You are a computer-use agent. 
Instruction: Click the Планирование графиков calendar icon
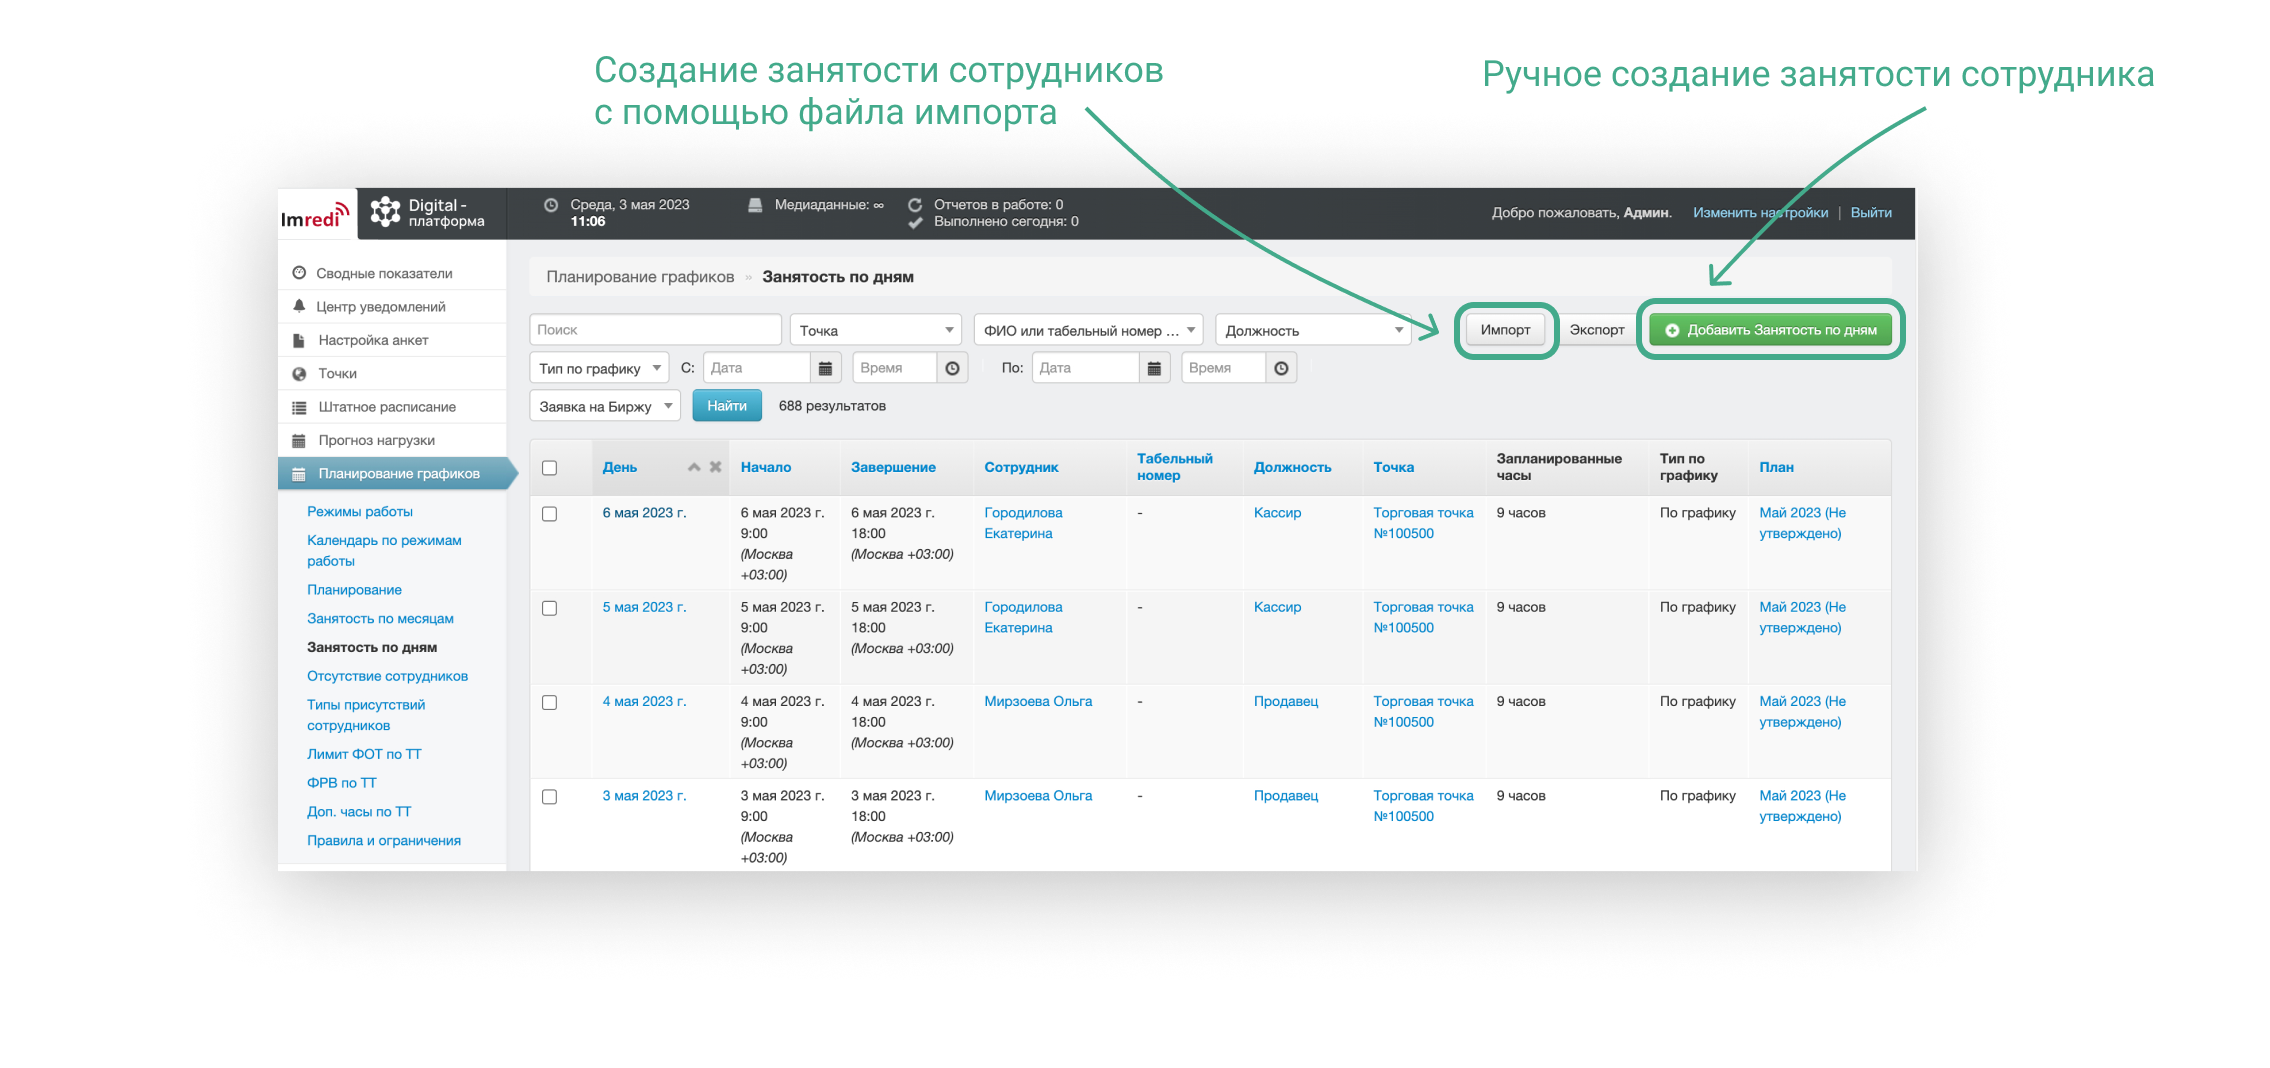[299, 474]
